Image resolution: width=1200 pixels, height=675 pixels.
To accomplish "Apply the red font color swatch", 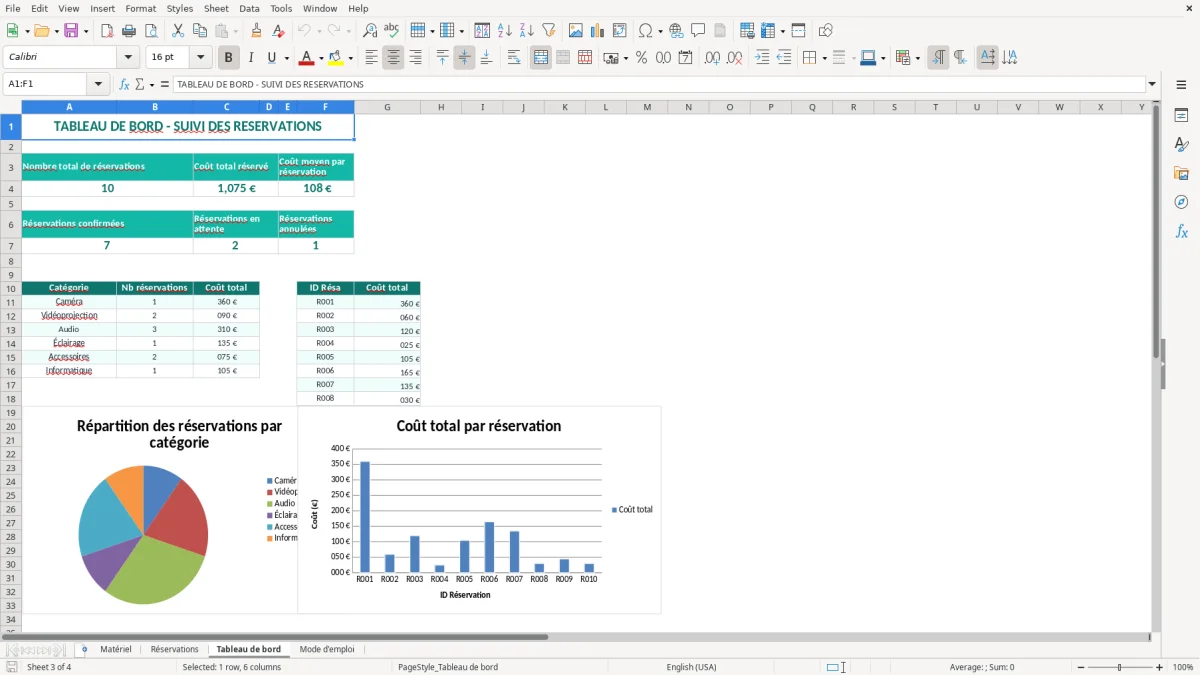I will [308, 58].
